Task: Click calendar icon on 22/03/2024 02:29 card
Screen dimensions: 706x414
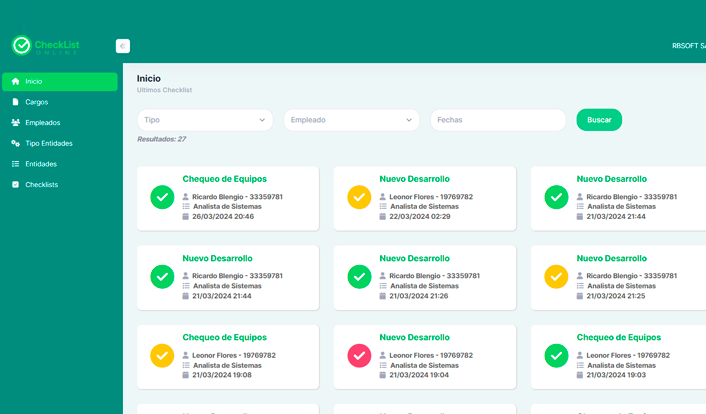Action: pos(383,216)
